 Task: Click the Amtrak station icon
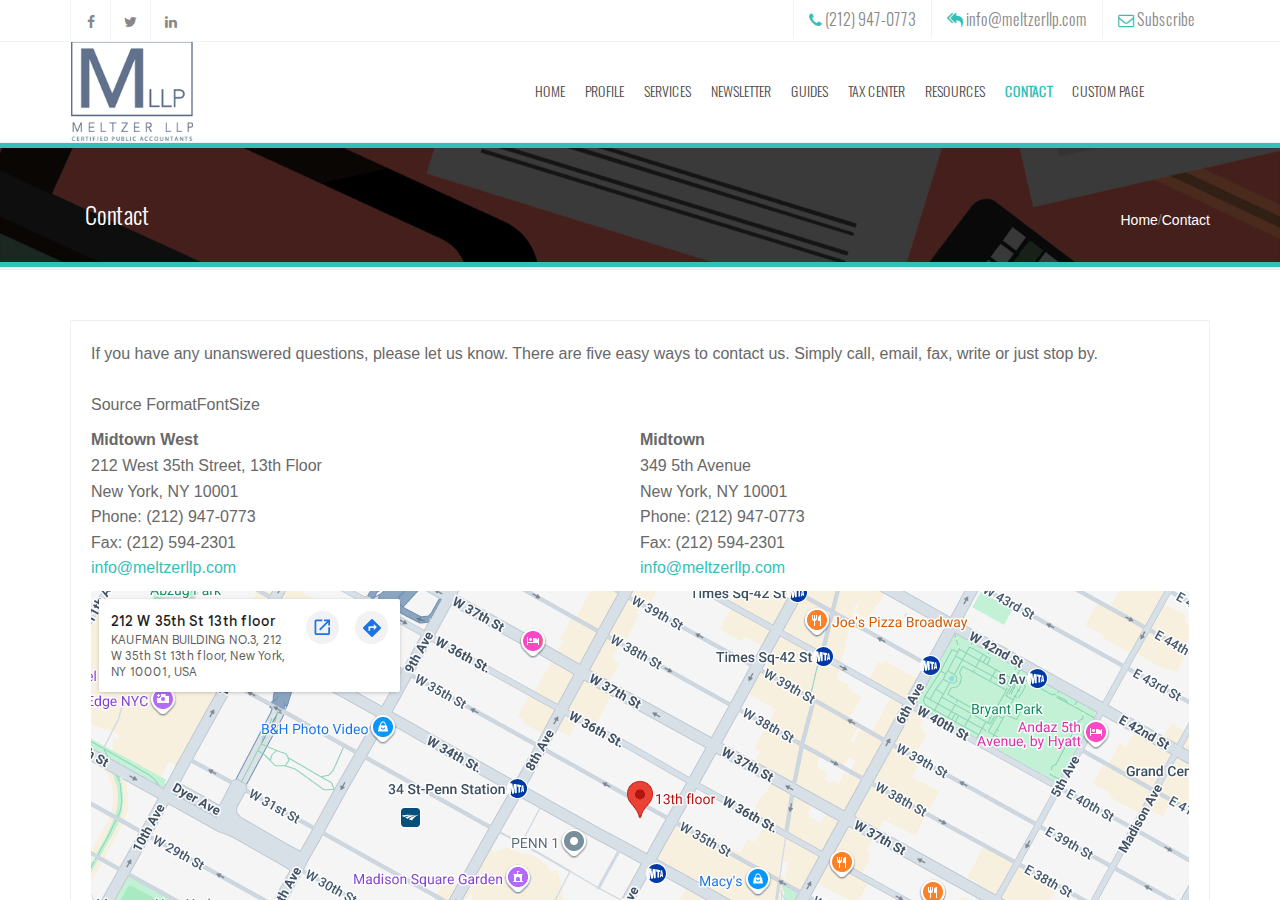pyautogui.click(x=410, y=818)
